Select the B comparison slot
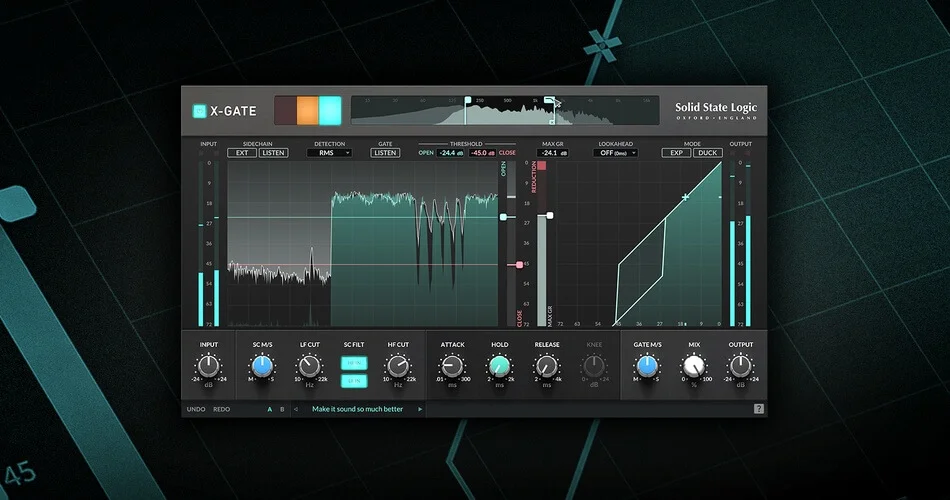950x500 pixels. [x=282, y=409]
